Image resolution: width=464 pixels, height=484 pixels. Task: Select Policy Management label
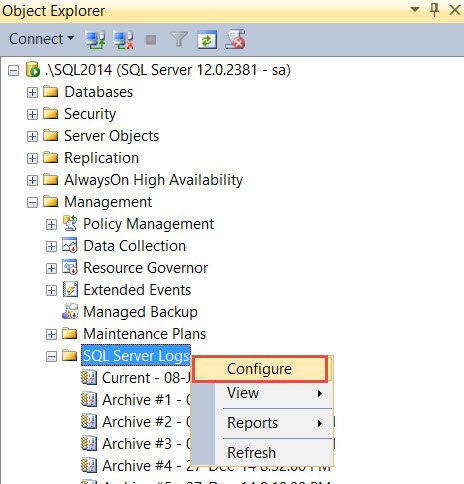coord(148,224)
